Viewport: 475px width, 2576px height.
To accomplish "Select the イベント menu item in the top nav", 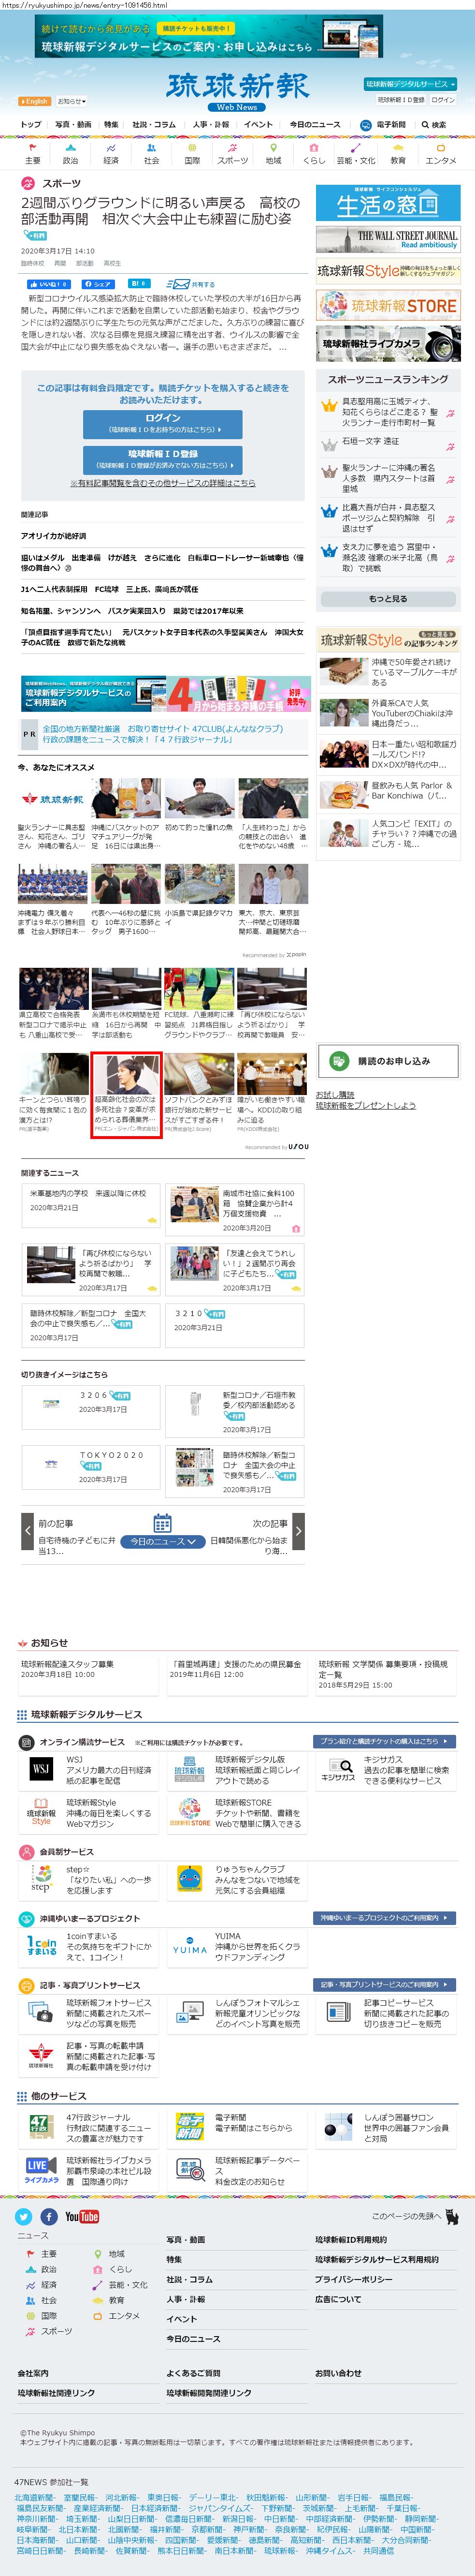I will click(x=258, y=125).
